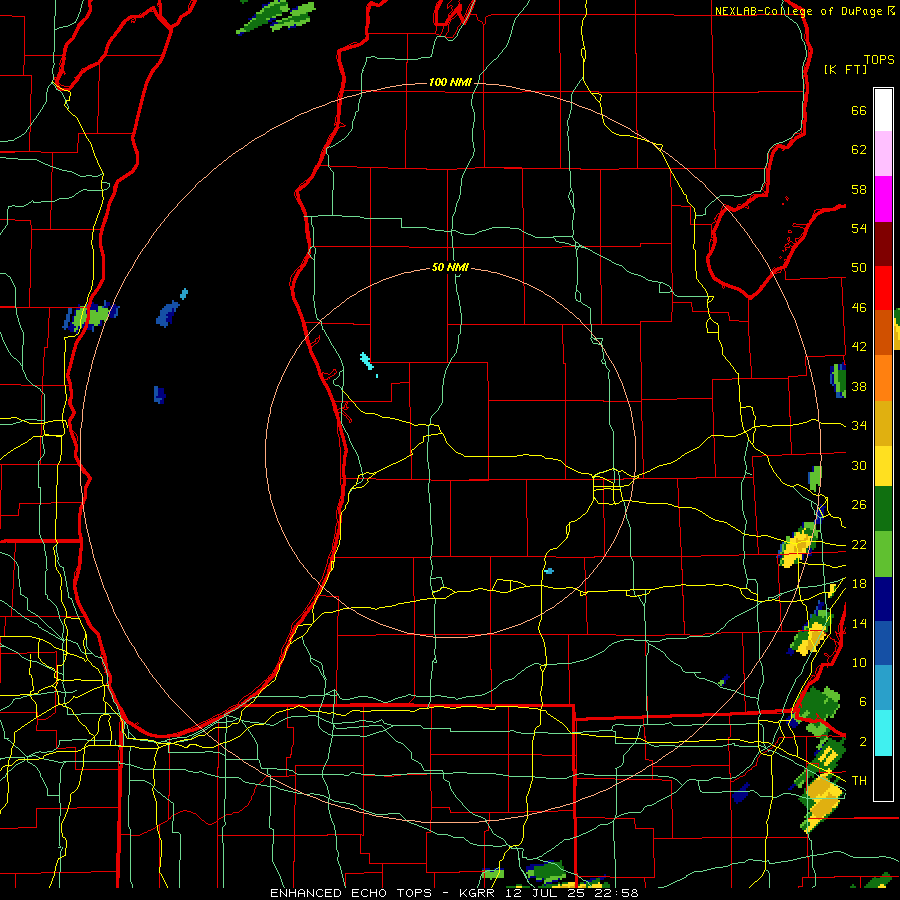
Task: Select the dark orange legend block
Action: pyautogui.click(x=883, y=332)
